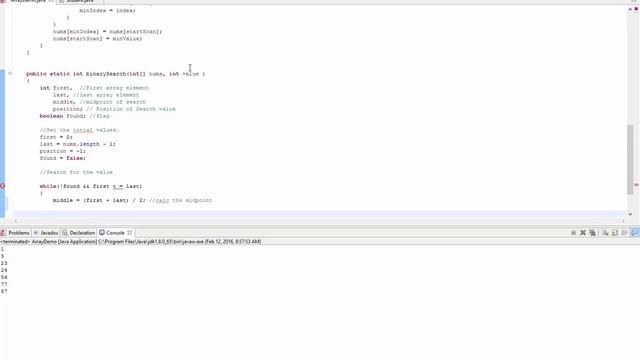Image resolution: width=640 pixels, height=360 pixels.
Task: Click the 'first = 0;' line
Action: tap(56, 137)
